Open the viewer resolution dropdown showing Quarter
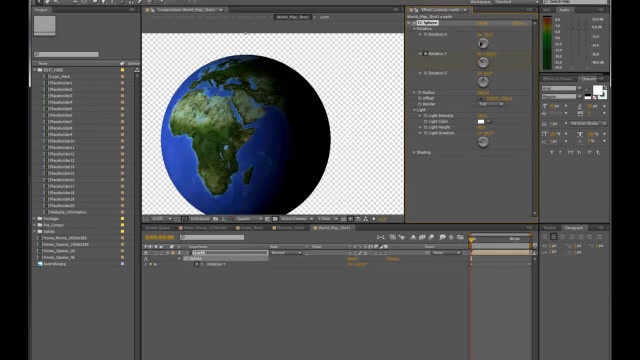 (x=249, y=219)
